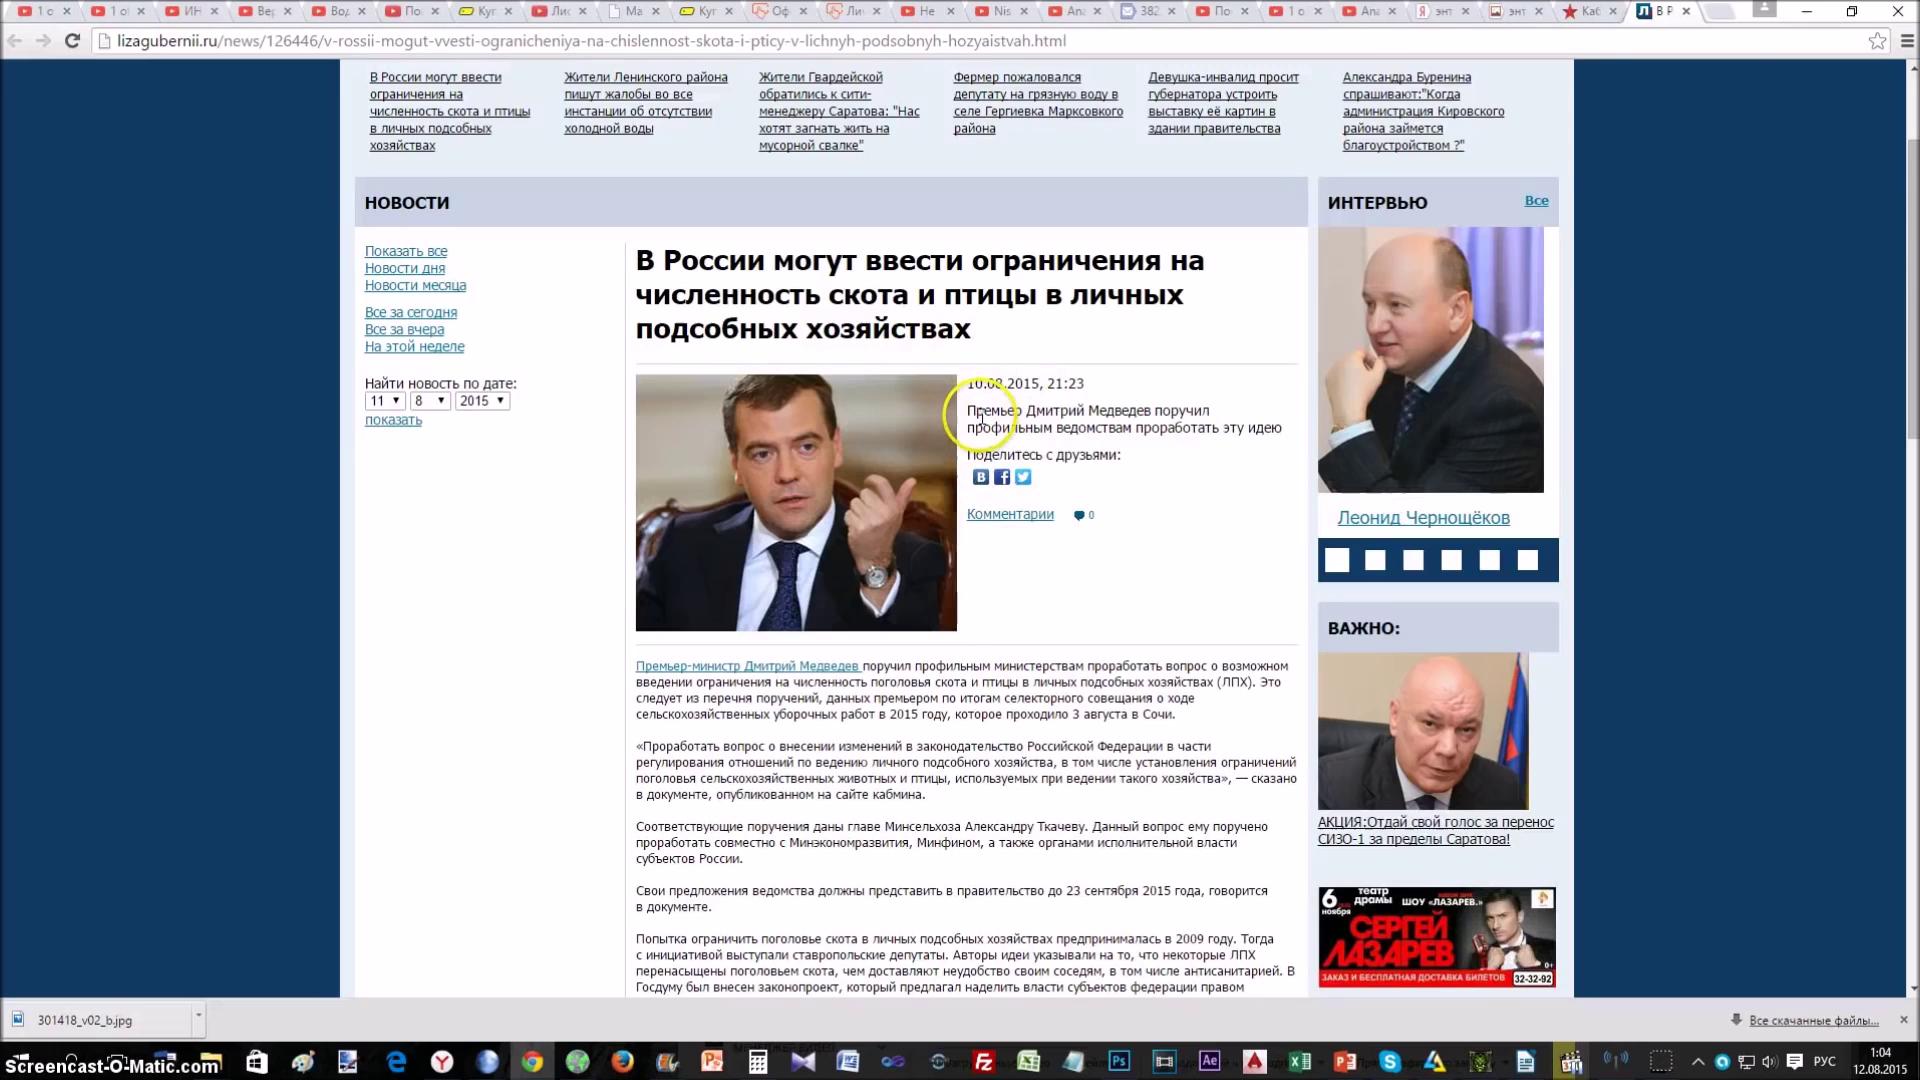The height and width of the screenshot is (1080, 1920).
Task: Open Skype from the taskbar
Action: click(x=1390, y=1062)
